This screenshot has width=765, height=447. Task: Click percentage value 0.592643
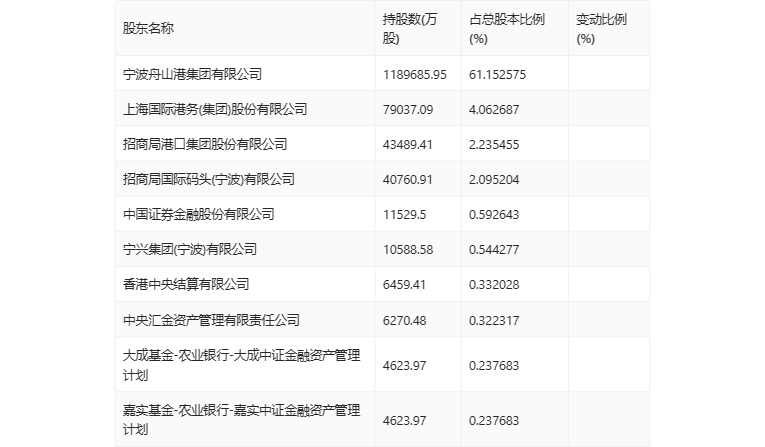coord(494,215)
